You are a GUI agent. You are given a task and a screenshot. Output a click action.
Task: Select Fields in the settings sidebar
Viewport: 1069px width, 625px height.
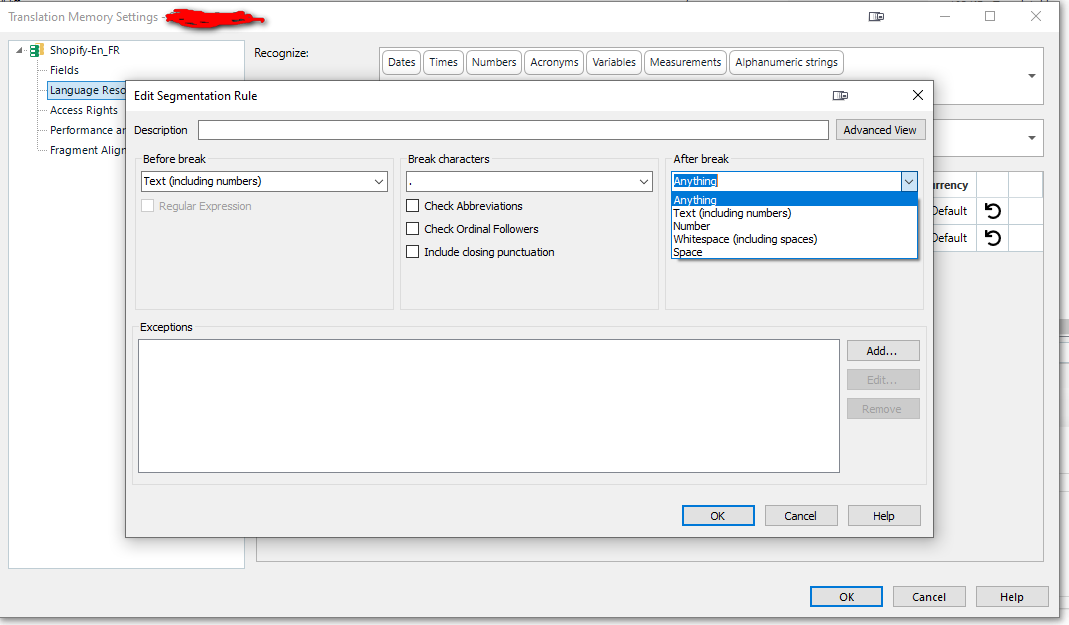(63, 70)
